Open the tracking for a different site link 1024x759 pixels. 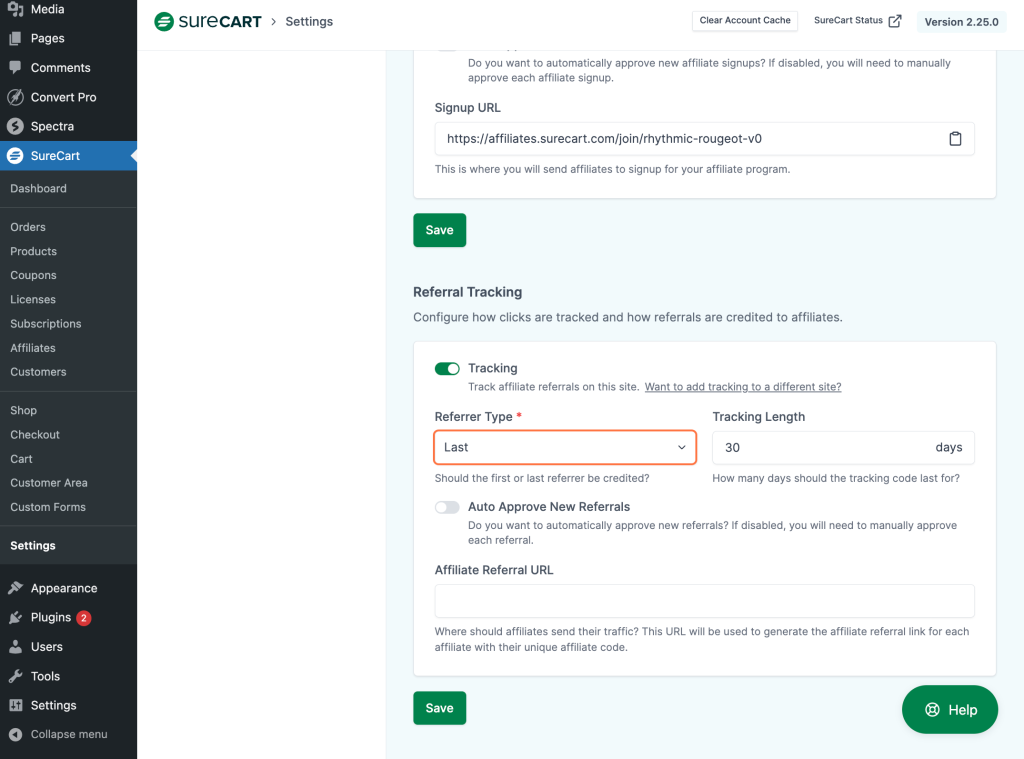point(742,386)
